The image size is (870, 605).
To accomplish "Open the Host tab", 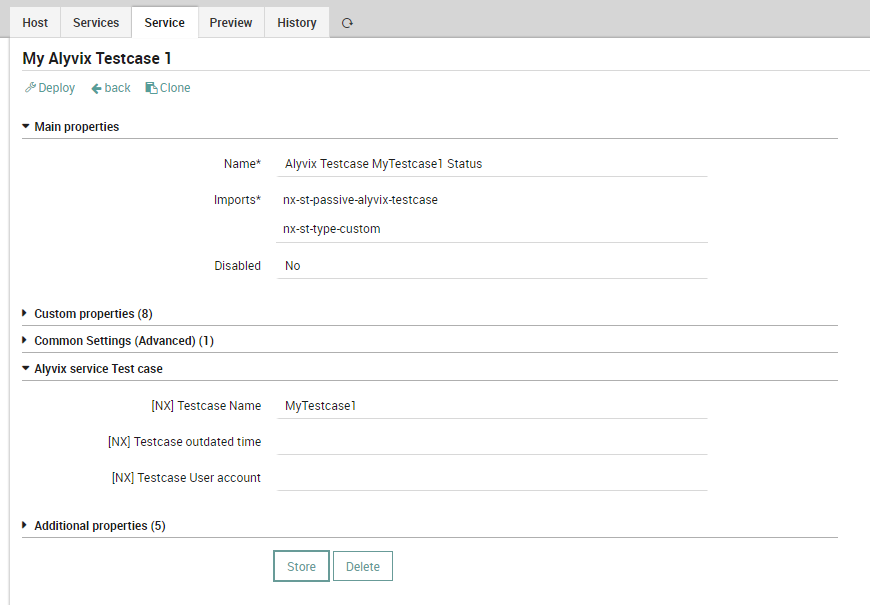I will click(x=35, y=23).
